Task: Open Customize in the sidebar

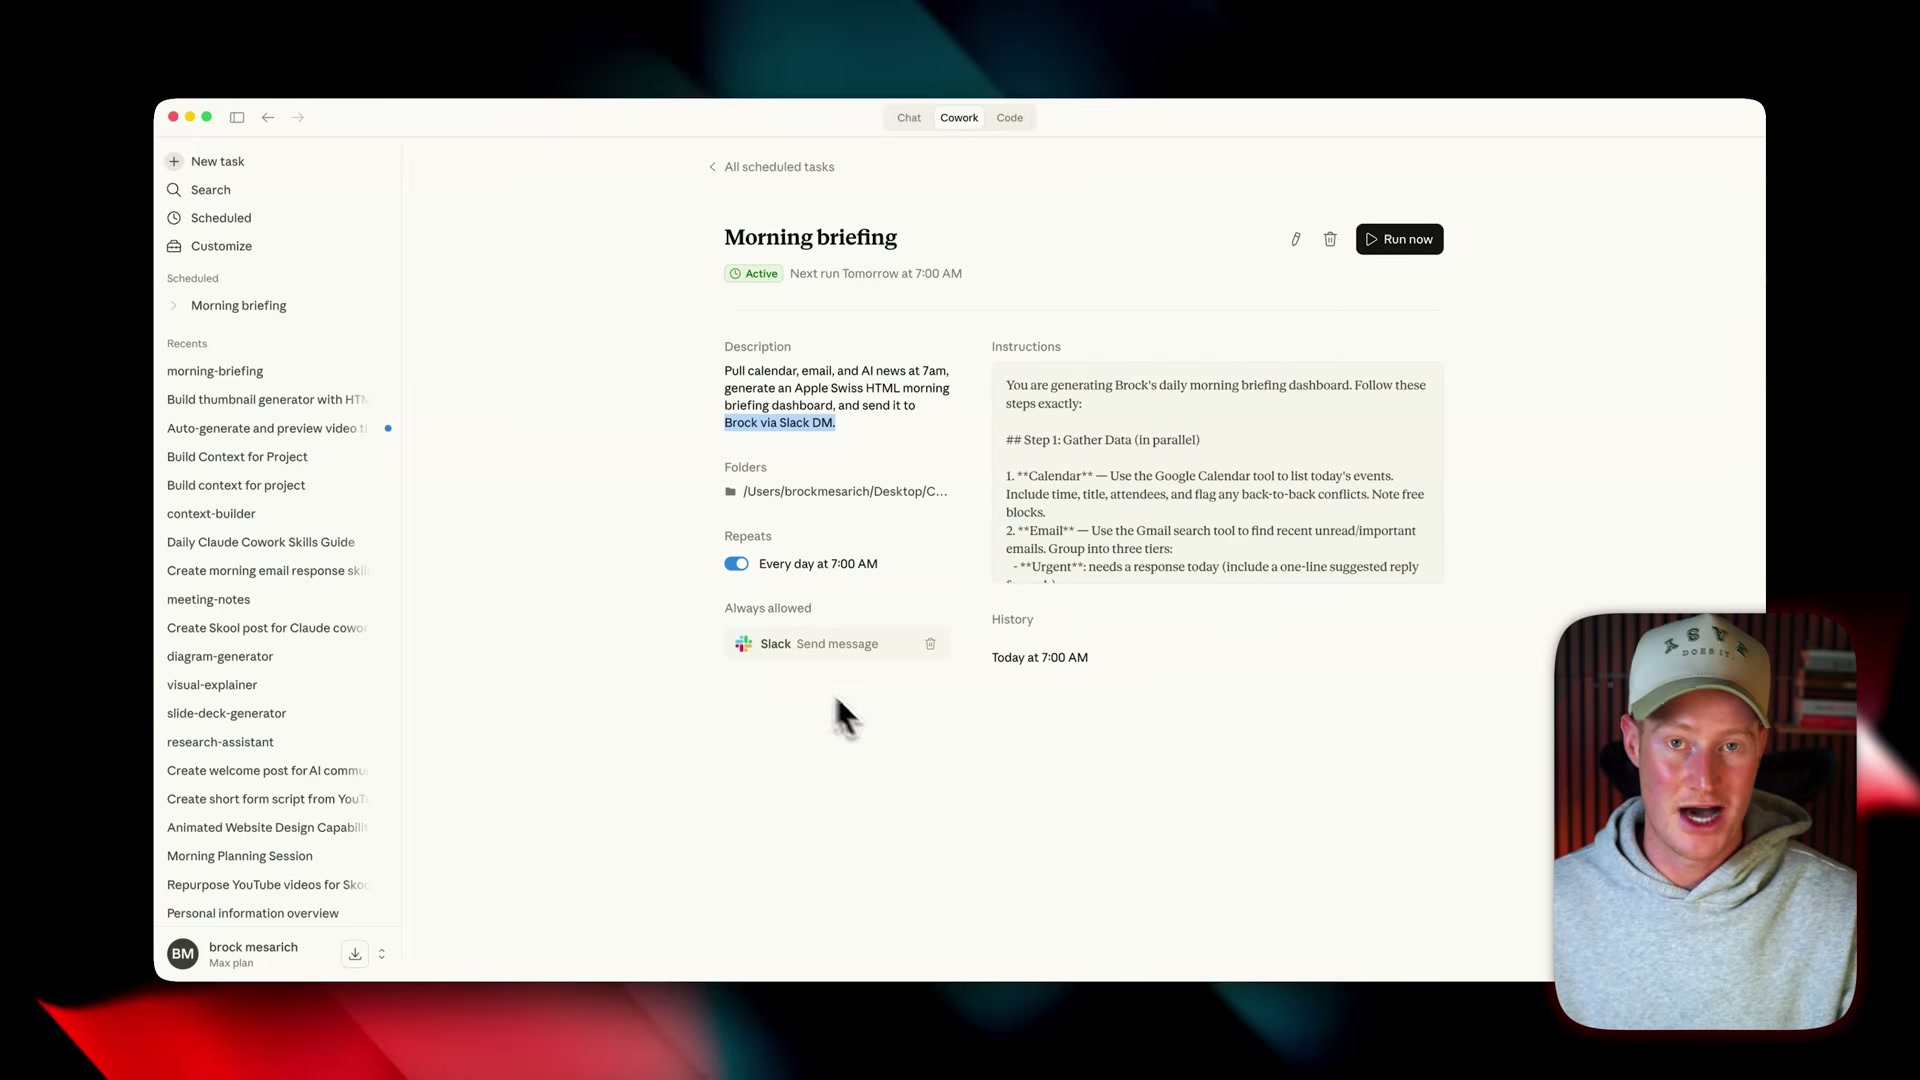Action: click(x=209, y=246)
